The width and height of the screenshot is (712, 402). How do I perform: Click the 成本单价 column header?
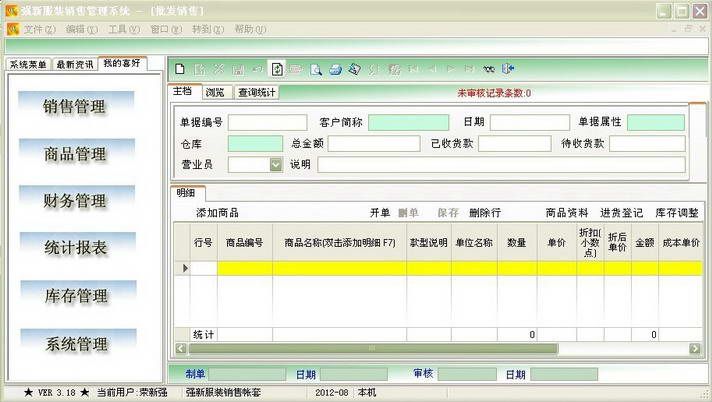681,243
